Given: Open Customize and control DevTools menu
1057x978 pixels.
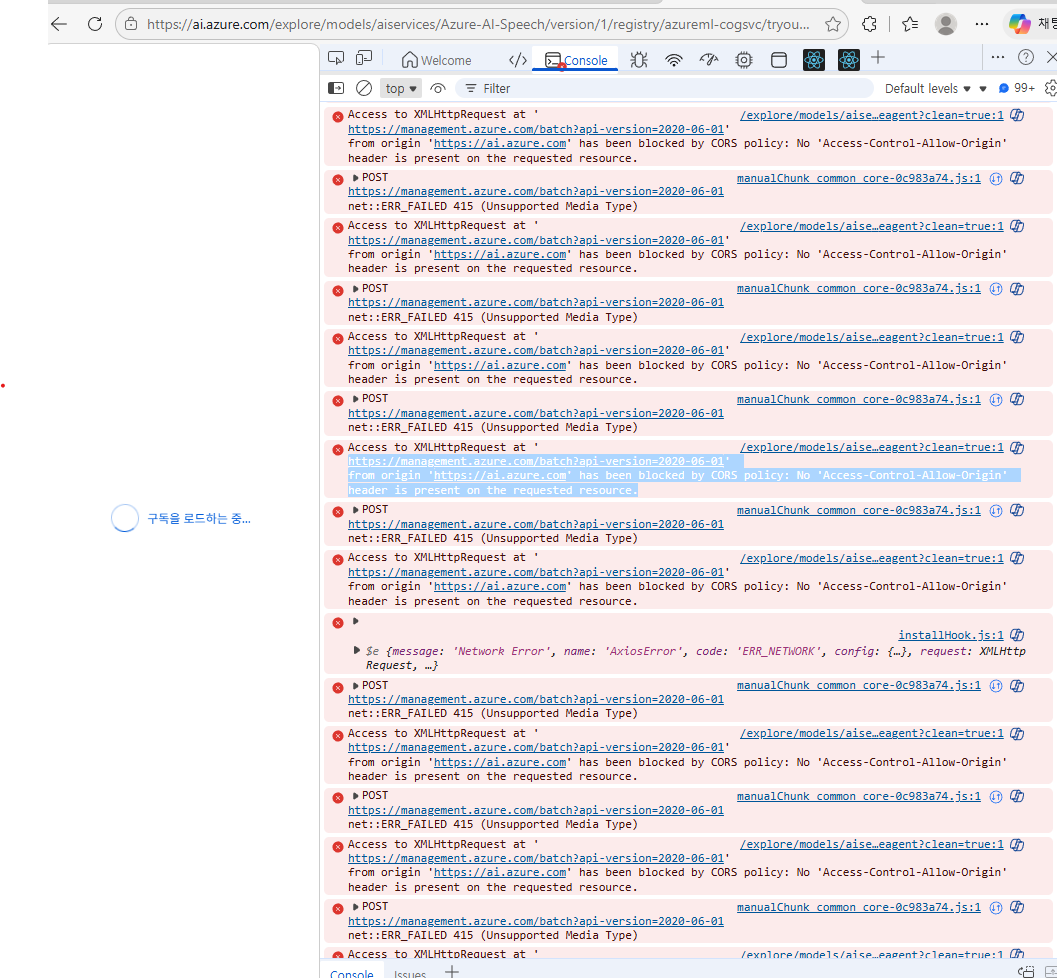Looking at the screenshot, I should 998,58.
